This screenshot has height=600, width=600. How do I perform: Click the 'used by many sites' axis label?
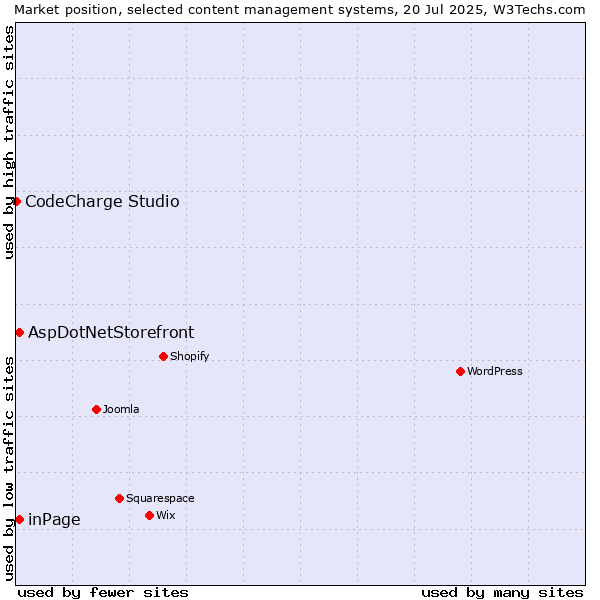(x=502, y=593)
